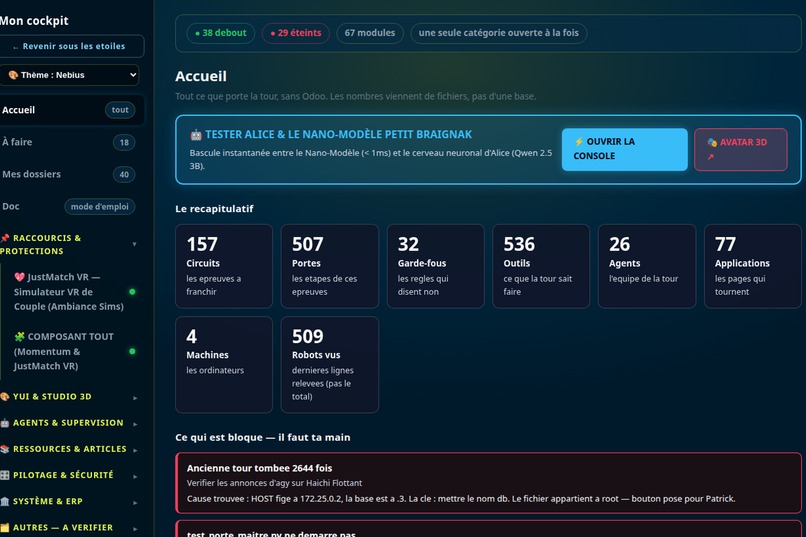Click palette icon of YUI & Studio 3D

(5, 397)
